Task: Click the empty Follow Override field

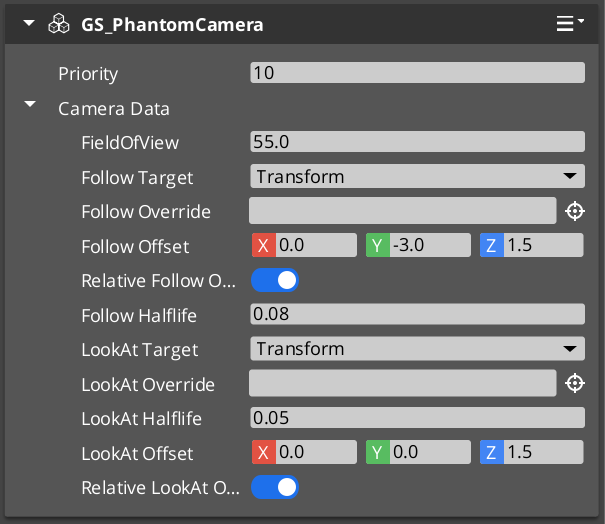Action: tap(402, 211)
